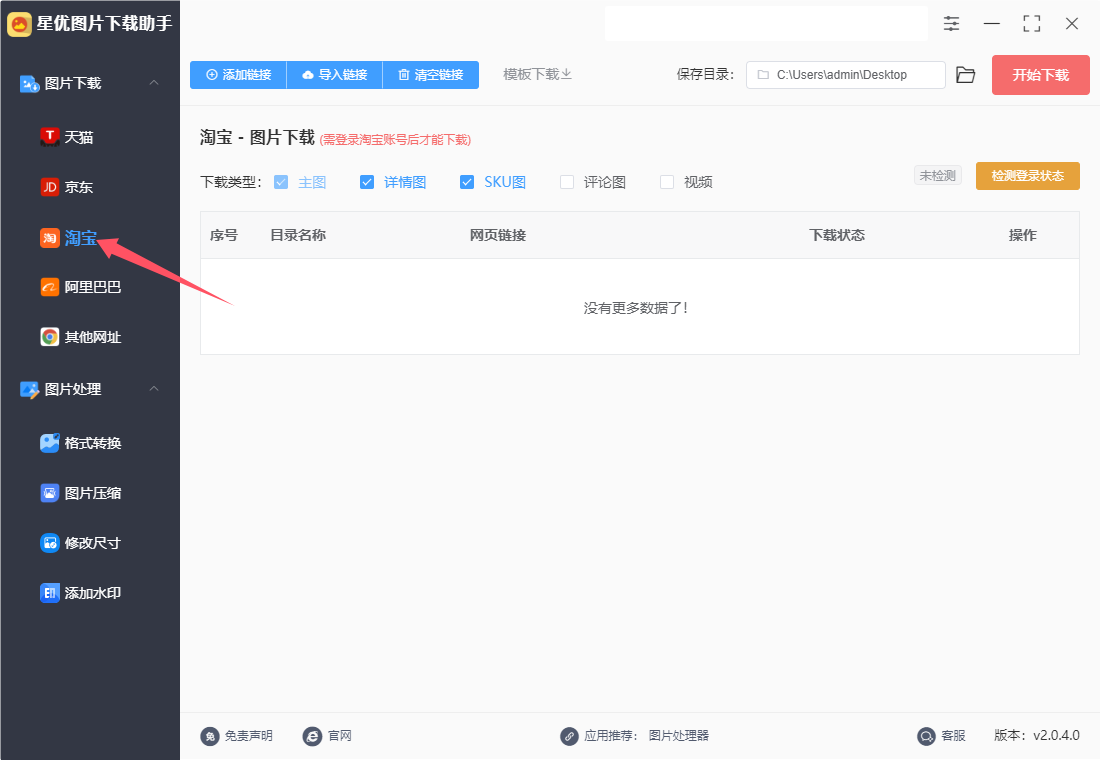
Task: Click the 清空链接 button
Action: click(x=431, y=74)
